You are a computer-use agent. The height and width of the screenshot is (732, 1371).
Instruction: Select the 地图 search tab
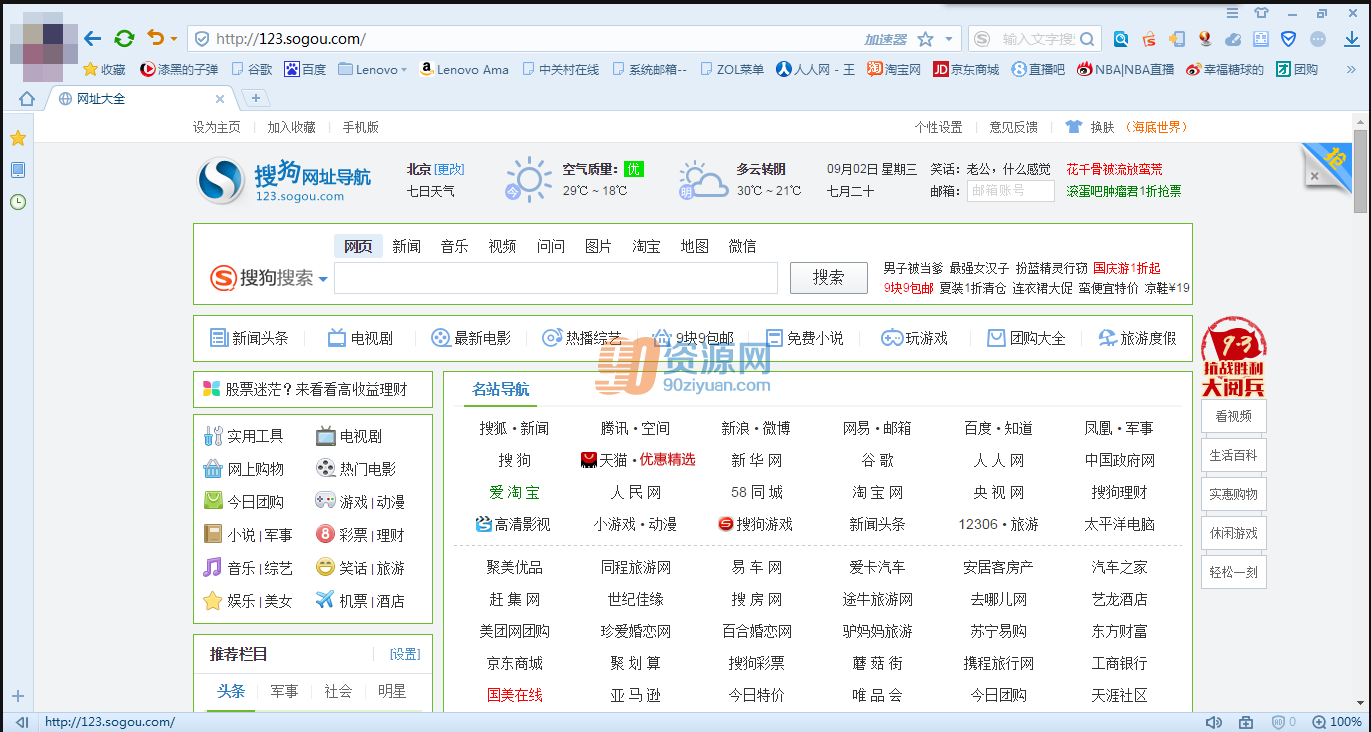pyautogui.click(x=694, y=246)
